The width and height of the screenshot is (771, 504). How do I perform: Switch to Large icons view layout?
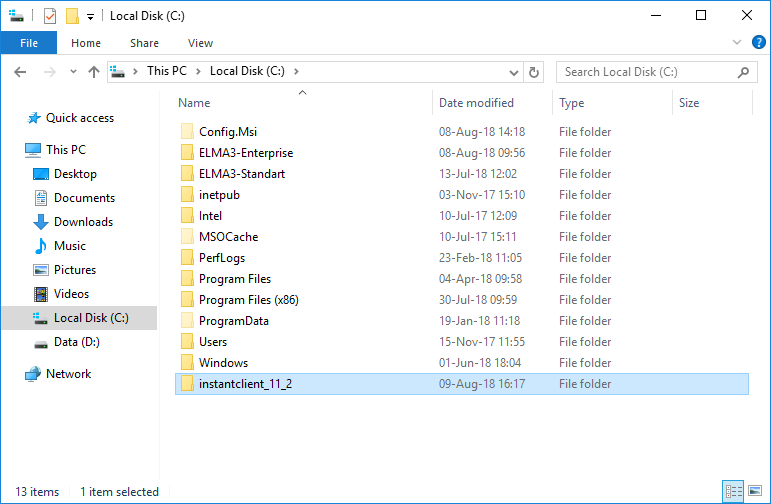[754, 491]
